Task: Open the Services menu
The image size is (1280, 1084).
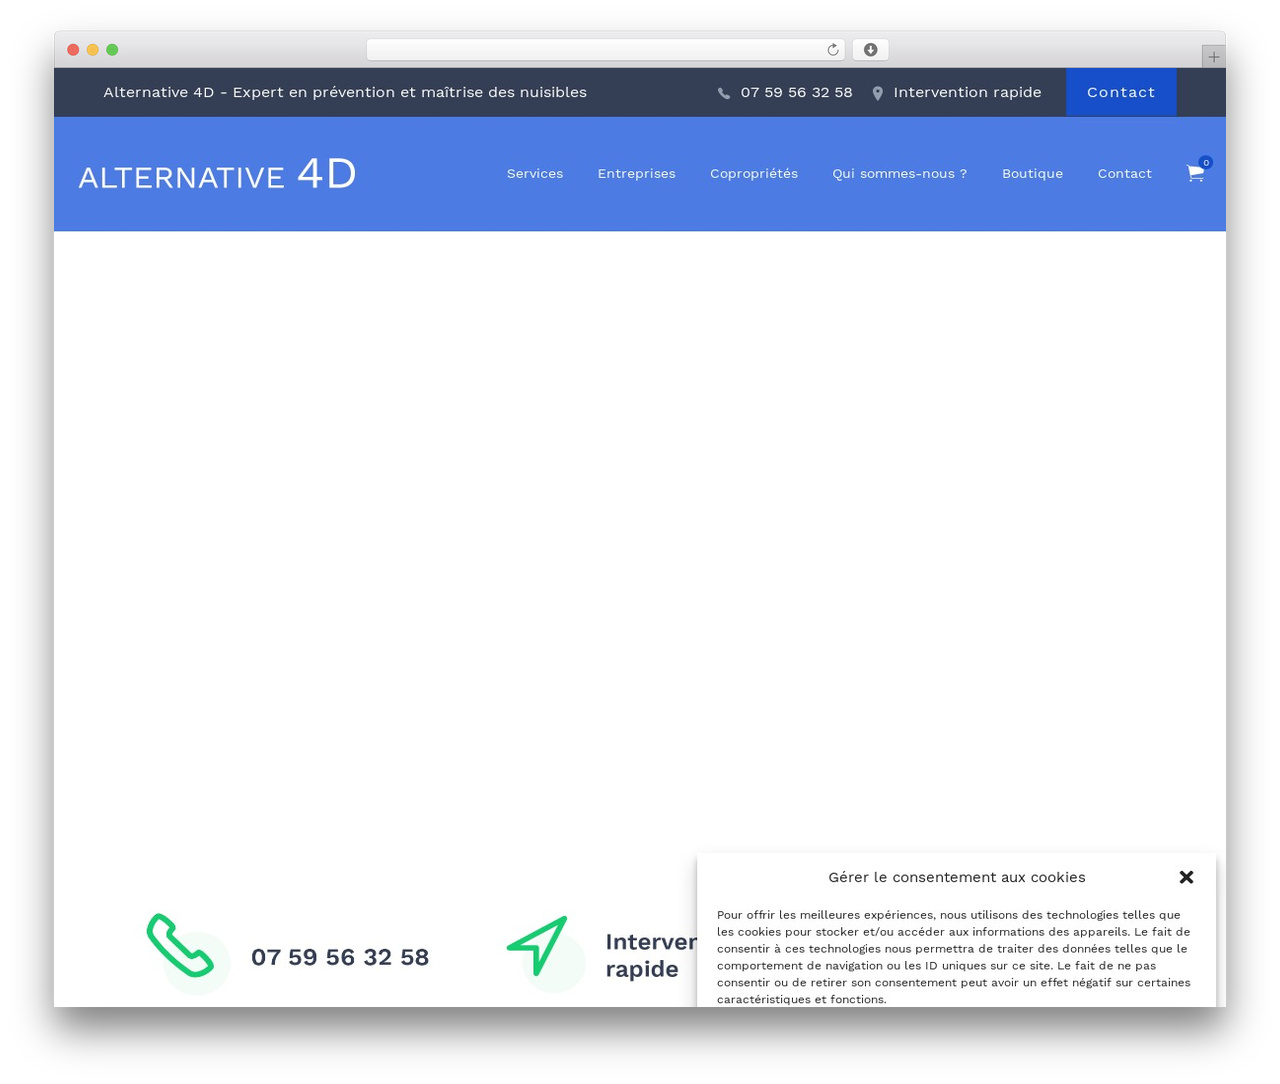Action: [535, 174]
